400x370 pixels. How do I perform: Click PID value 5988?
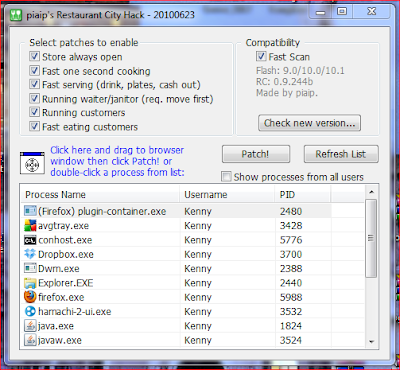[x=291, y=297]
